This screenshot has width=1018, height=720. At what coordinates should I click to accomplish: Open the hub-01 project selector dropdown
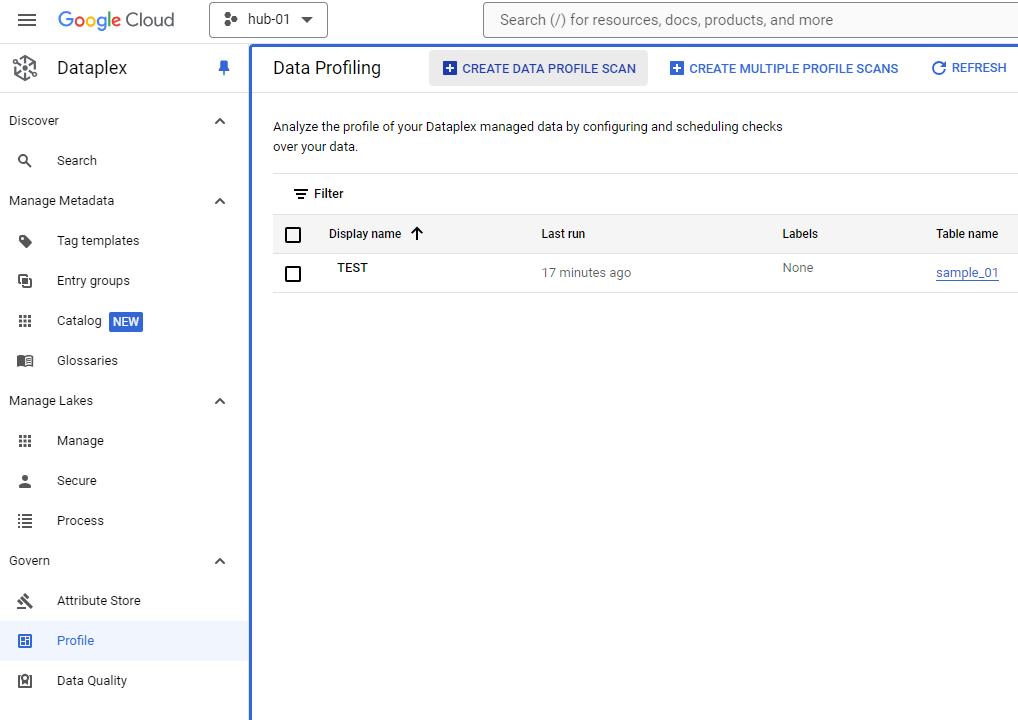268,20
